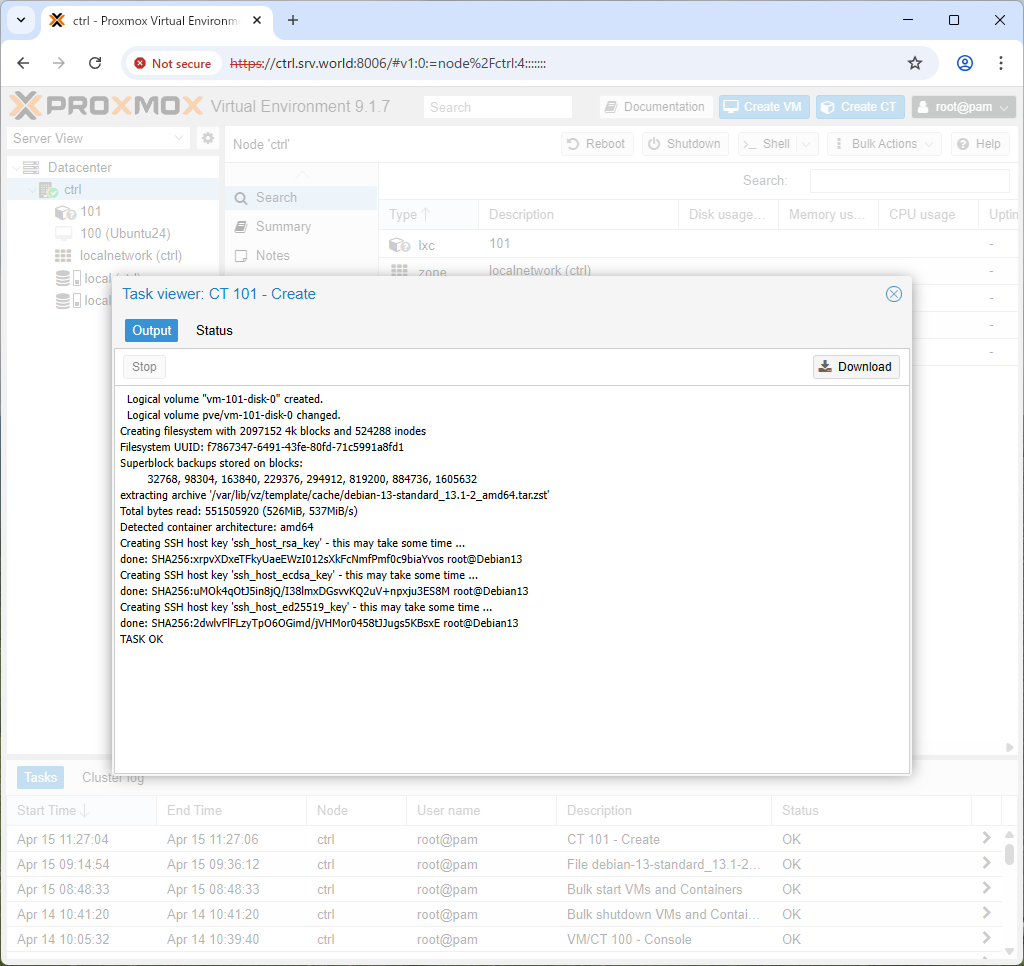Open a new browser tab
This screenshot has height=966, width=1024.
[x=293, y=20]
